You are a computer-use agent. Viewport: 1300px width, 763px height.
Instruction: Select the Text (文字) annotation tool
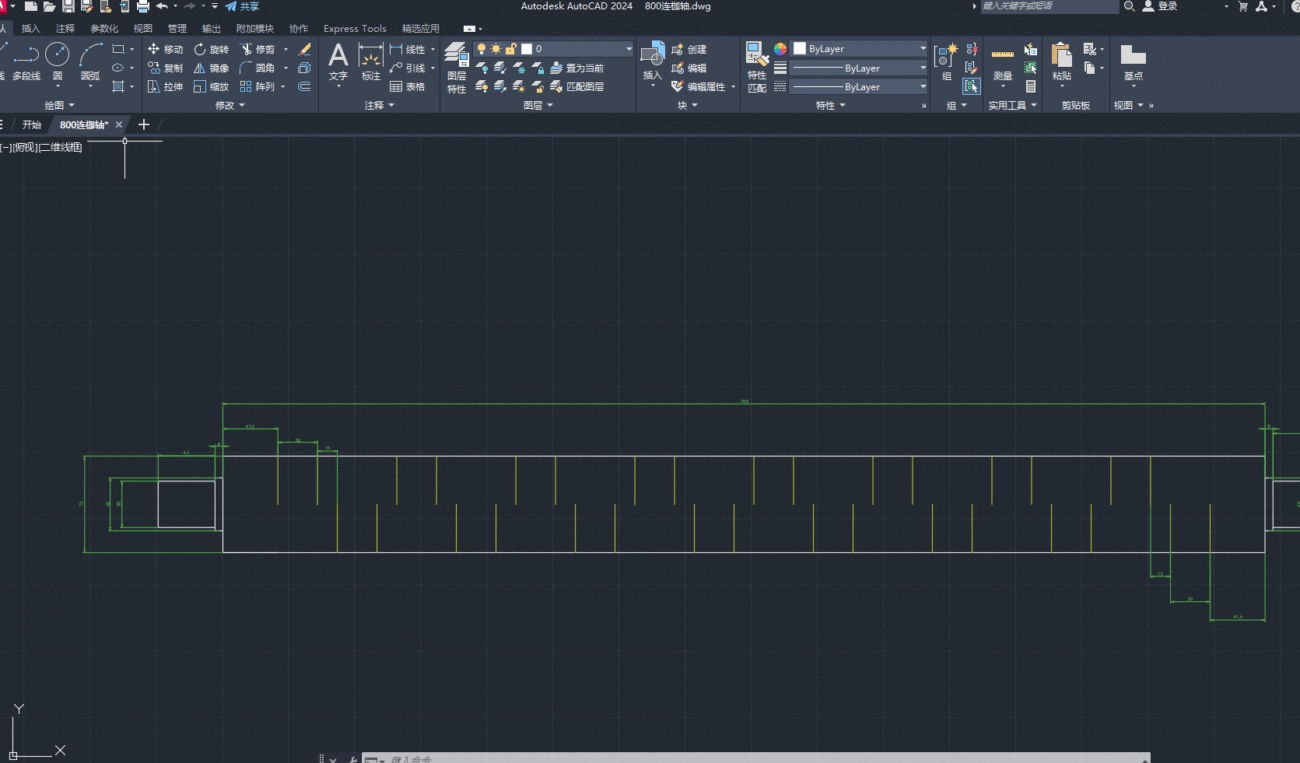pos(338,60)
